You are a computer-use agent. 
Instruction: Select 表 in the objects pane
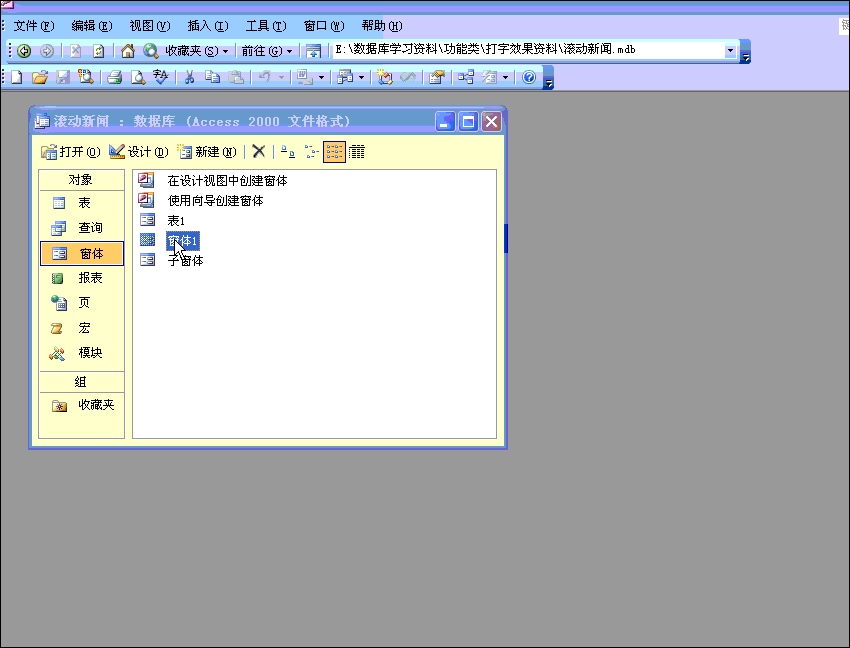[81, 203]
